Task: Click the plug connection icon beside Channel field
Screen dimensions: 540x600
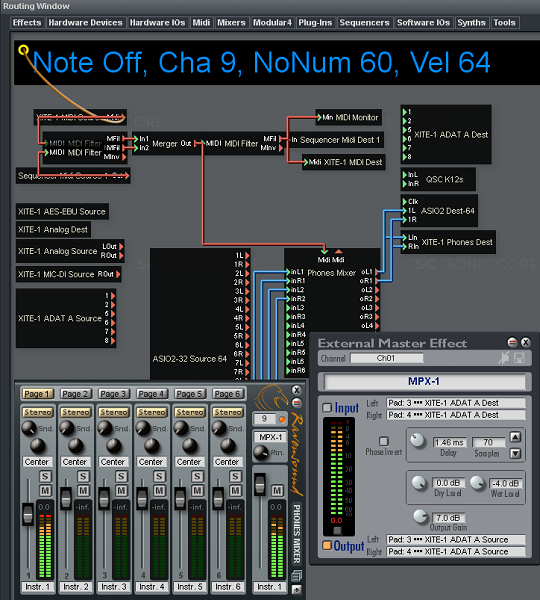Action: point(504,358)
